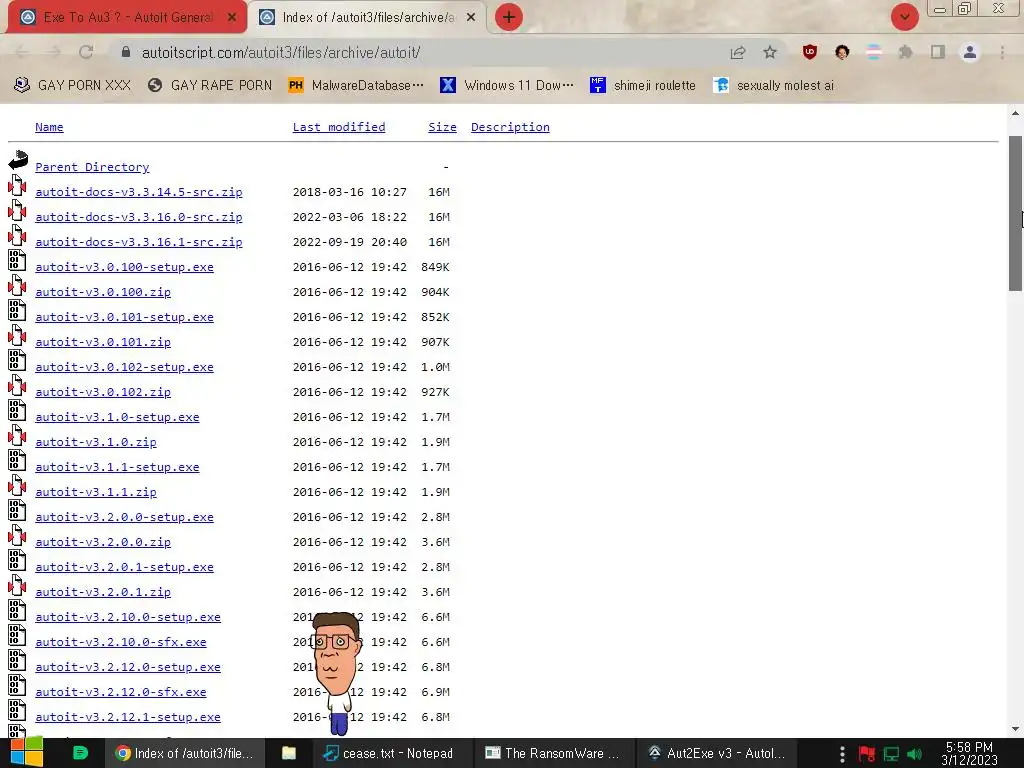Open the Windows 11 Dow… bookmark

(x=507, y=86)
